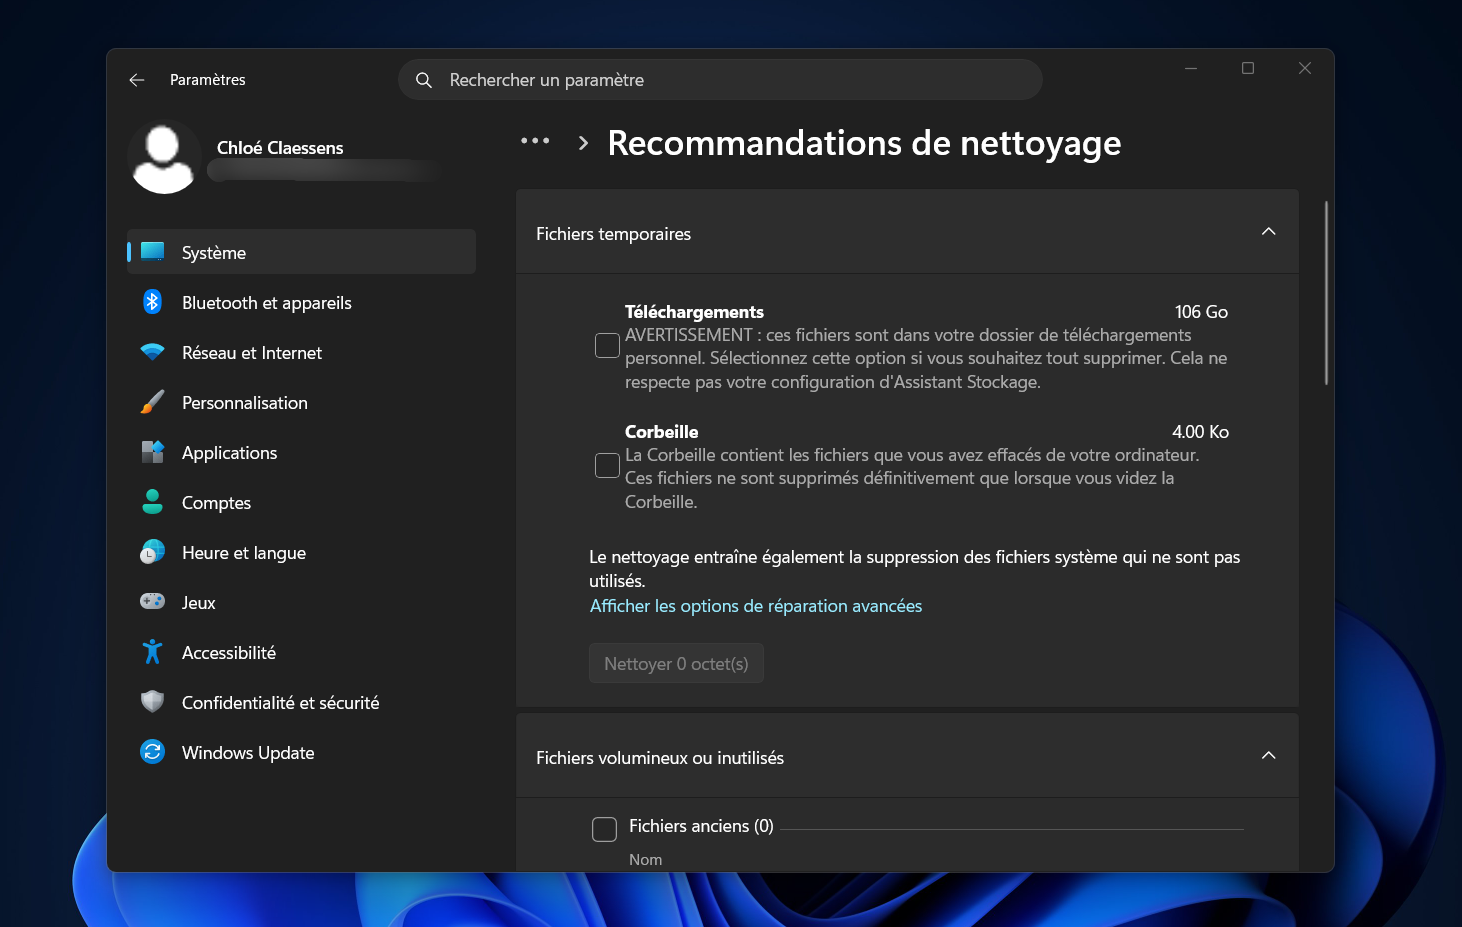This screenshot has width=1462, height=927.
Task: Click the Confidentialité shield icon
Action: 153,702
